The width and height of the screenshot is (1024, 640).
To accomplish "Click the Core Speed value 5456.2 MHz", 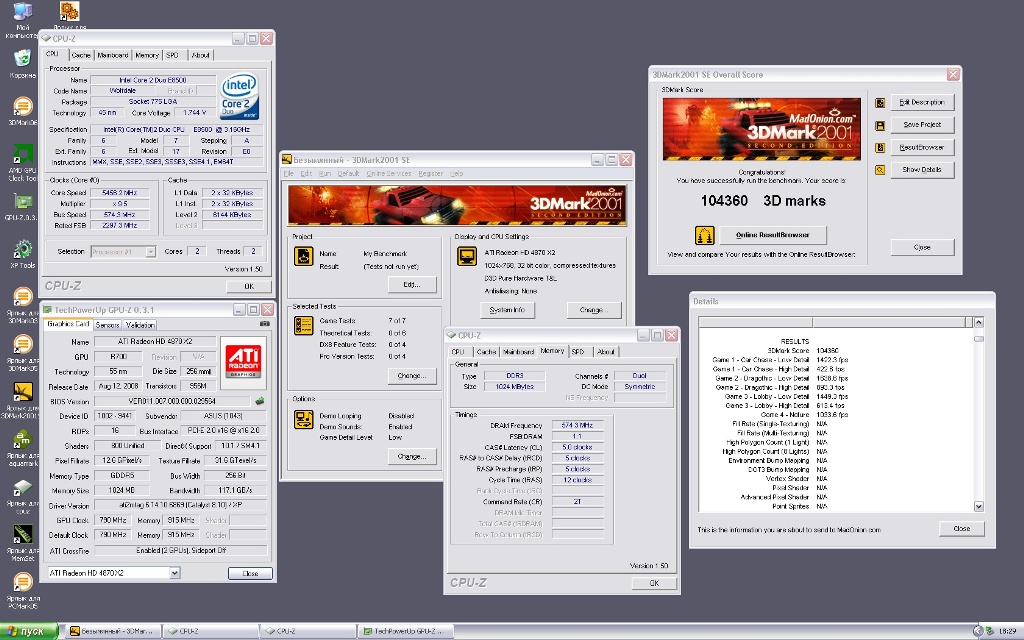I will 120,193.
